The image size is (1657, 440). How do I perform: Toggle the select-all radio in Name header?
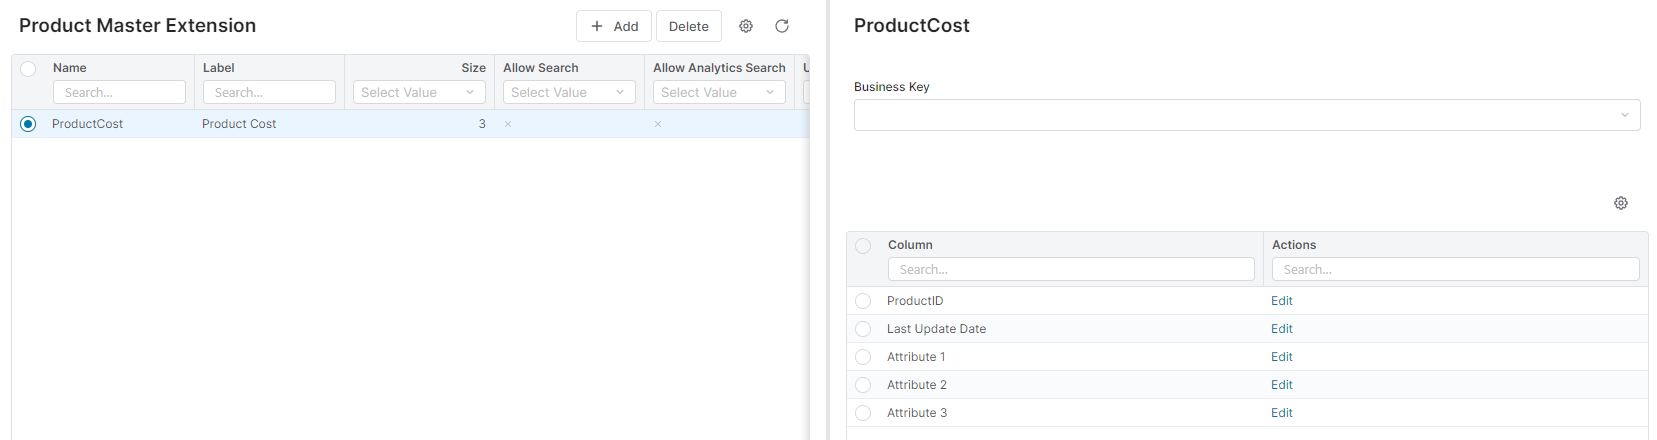(28, 69)
